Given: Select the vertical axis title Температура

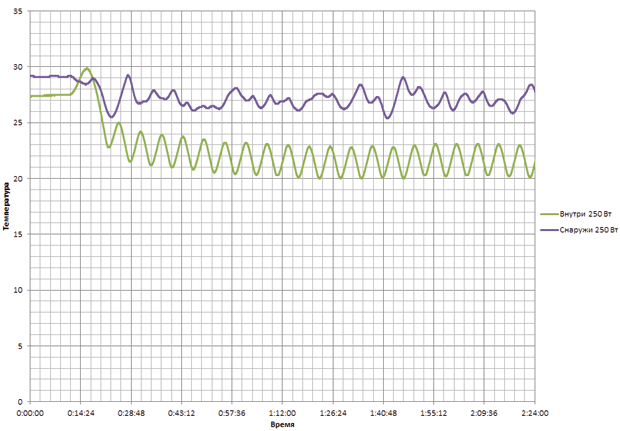Looking at the screenshot, I should tap(6, 206).
